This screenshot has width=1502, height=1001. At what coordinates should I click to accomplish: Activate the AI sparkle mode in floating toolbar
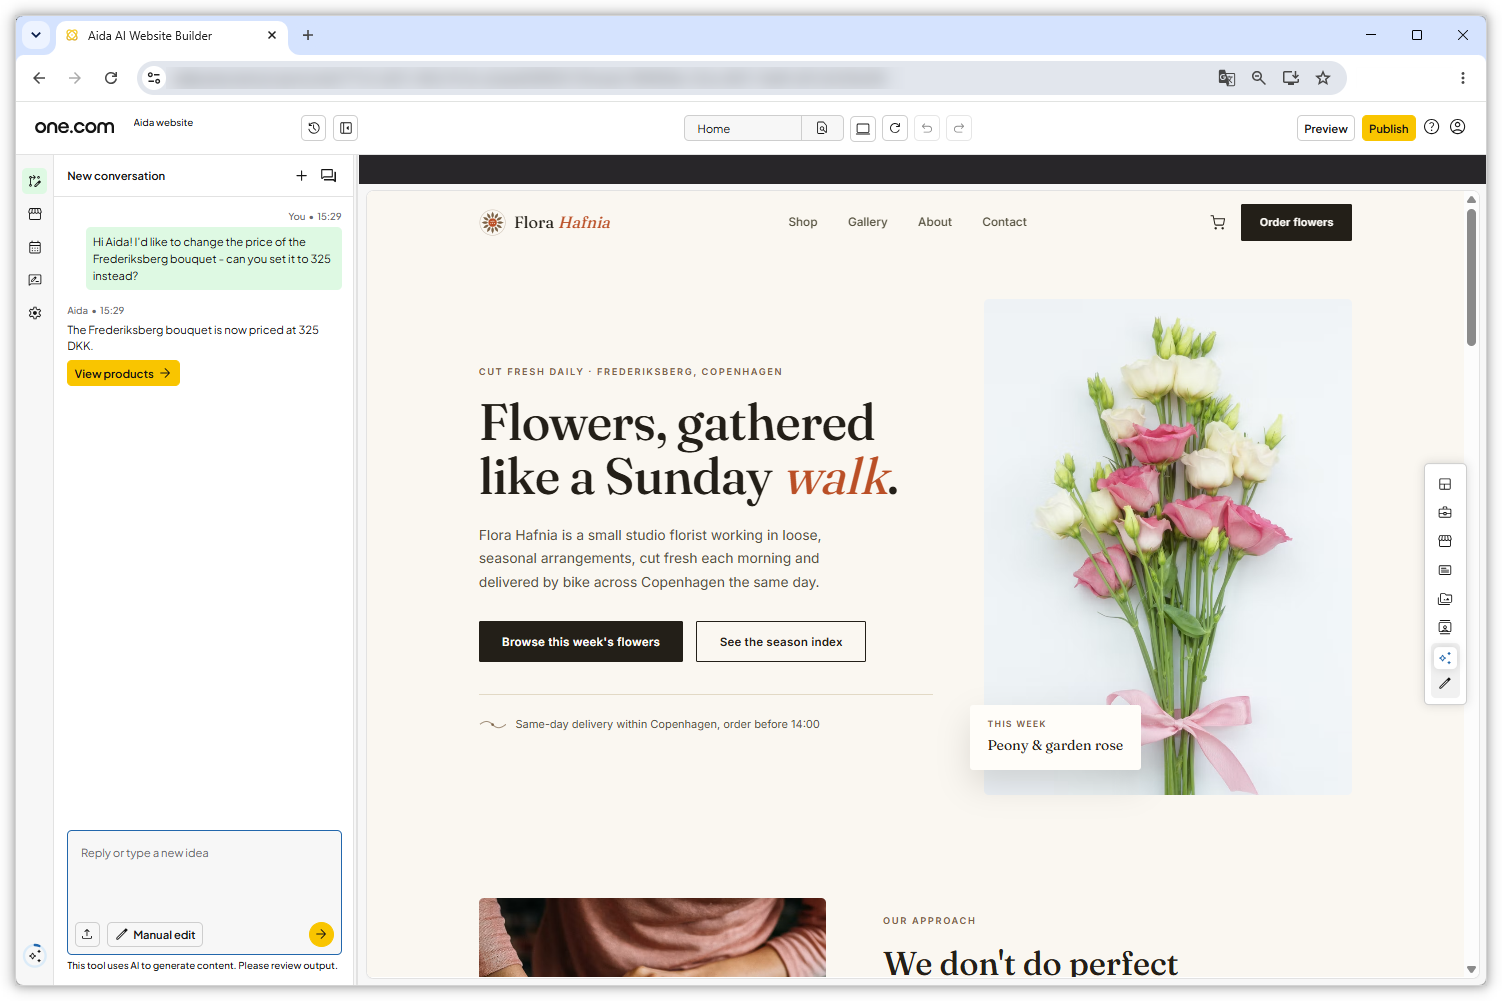(1445, 657)
